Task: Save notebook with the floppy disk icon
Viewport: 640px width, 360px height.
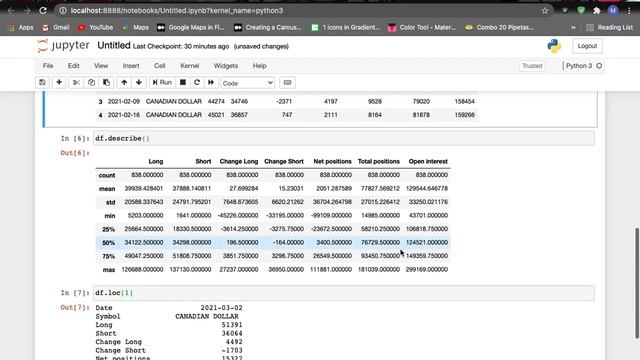Action: 42,82
